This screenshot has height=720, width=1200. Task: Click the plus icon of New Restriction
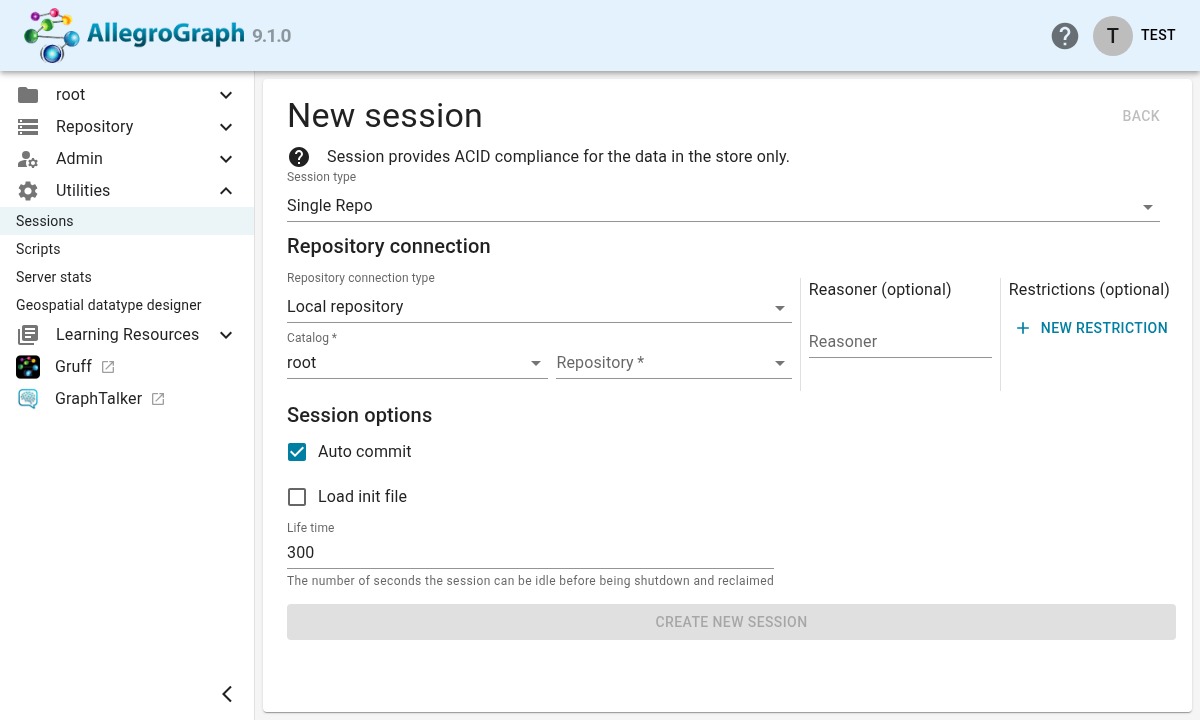tap(1022, 328)
